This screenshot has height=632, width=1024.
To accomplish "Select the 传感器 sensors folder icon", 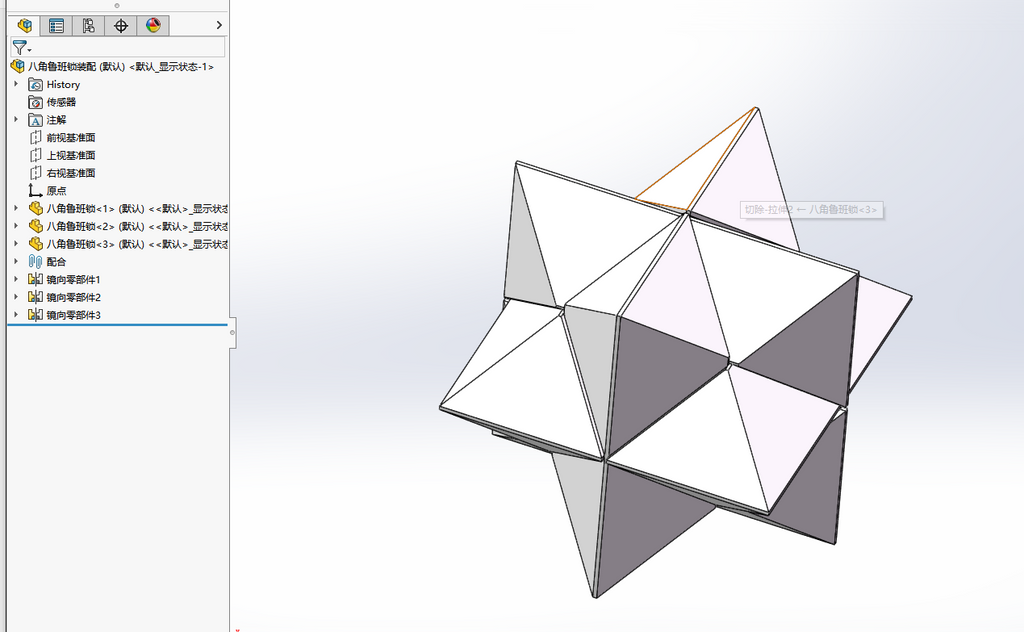I will tap(35, 102).
